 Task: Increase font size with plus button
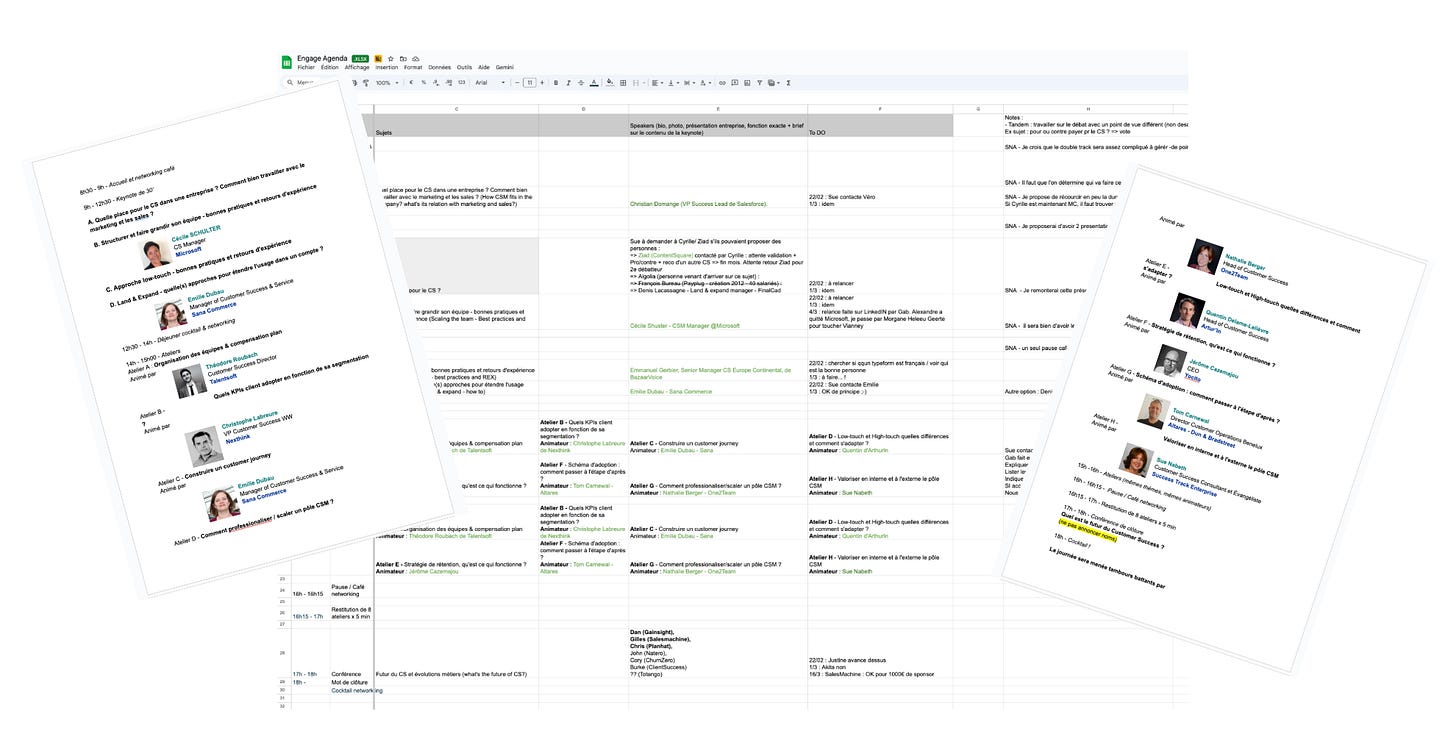[543, 82]
